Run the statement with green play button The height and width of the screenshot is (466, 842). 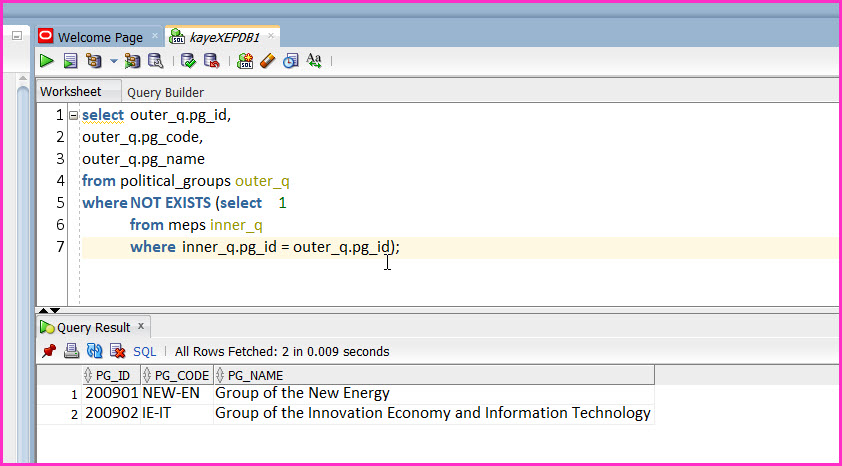(x=47, y=61)
